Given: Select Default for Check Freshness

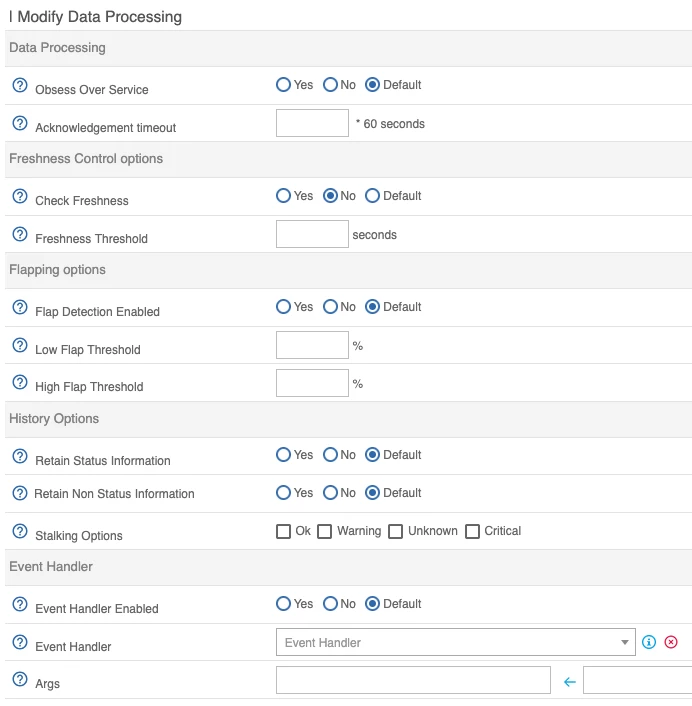Looking at the screenshot, I should 372,196.
